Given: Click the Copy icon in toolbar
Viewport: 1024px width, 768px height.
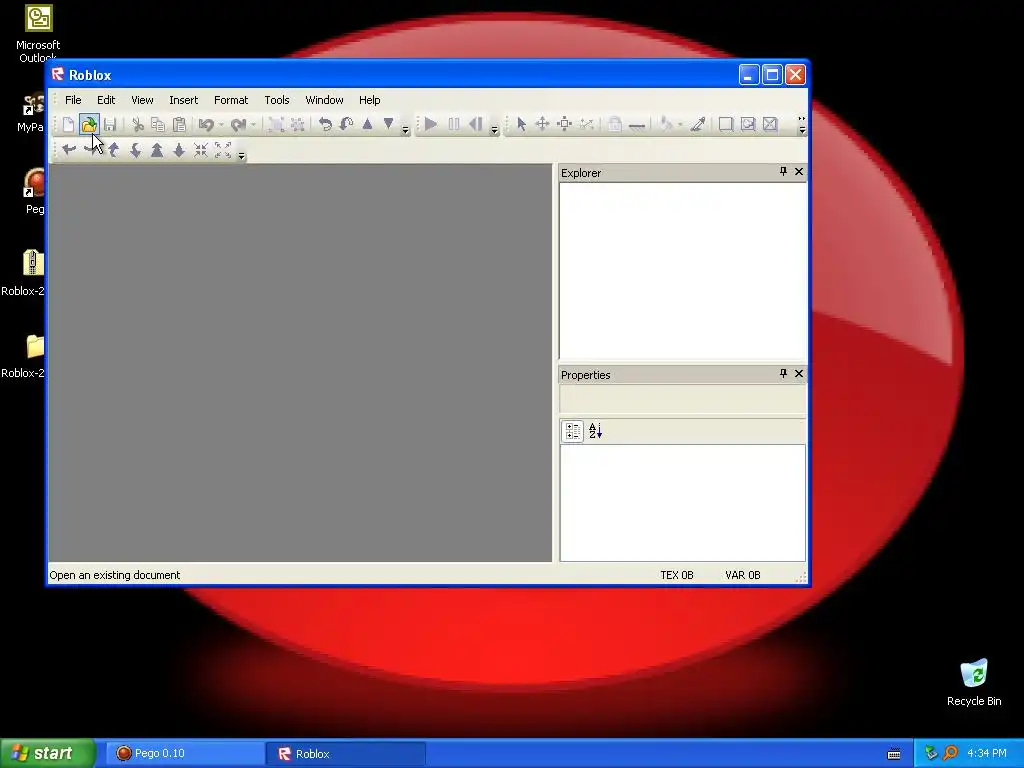Looking at the screenshot, I should (x=158, y=124).
